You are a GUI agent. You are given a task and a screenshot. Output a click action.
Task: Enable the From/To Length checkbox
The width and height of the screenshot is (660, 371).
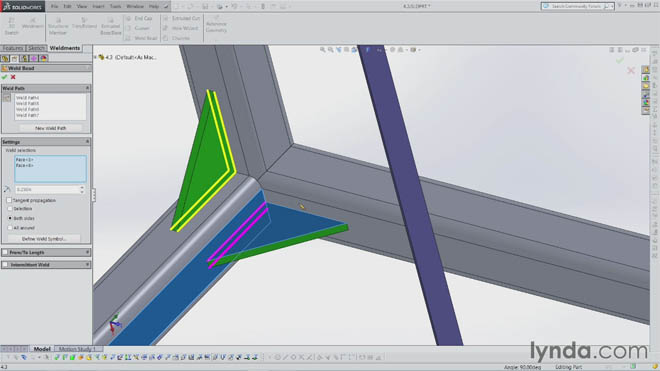5,252
